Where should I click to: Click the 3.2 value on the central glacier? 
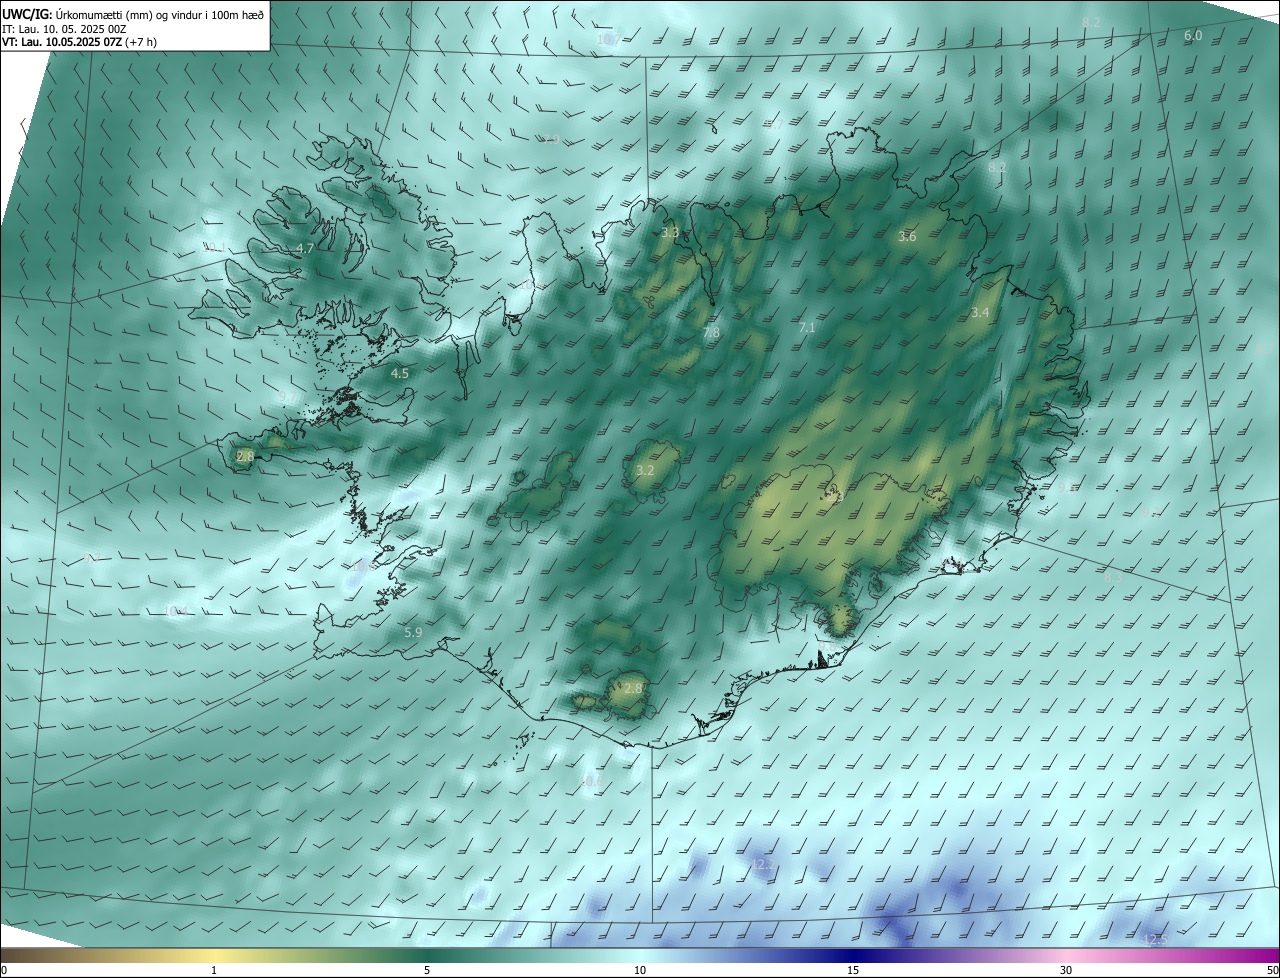point(645,470)
